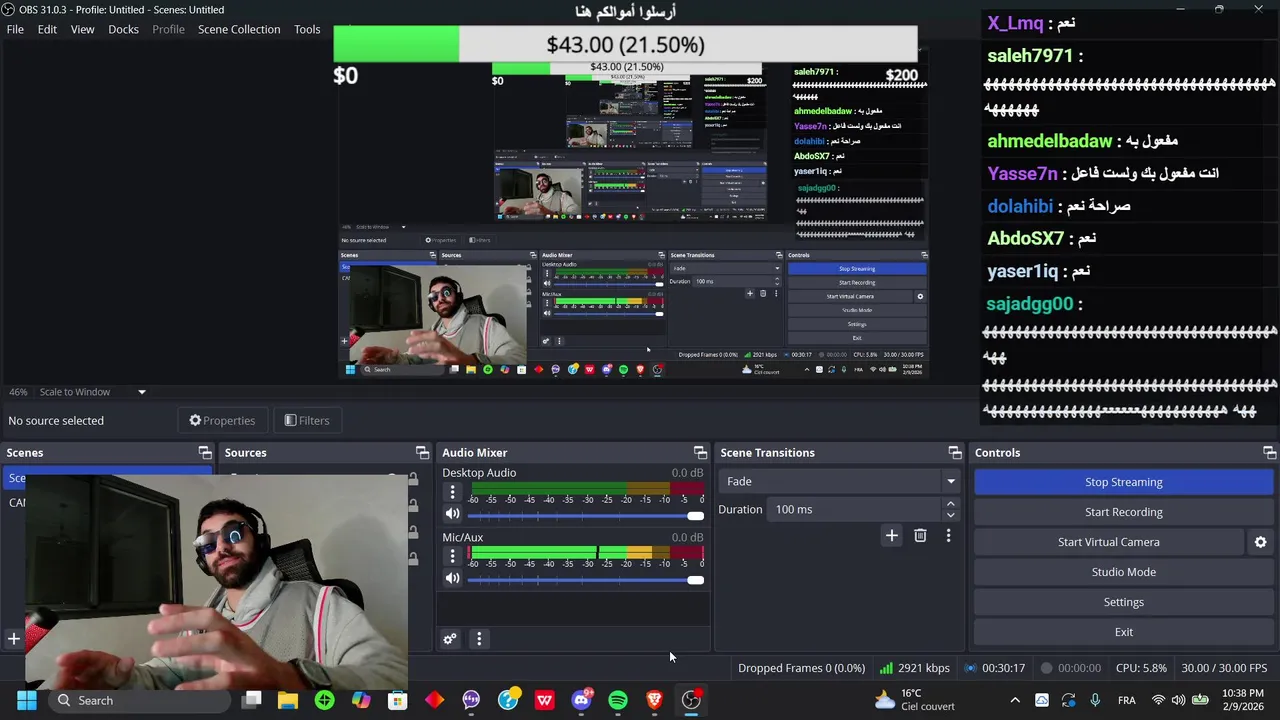The width and height of the screenshot is (1280, 720).
Task: Open source Properties button
Action: pos(222,421)
